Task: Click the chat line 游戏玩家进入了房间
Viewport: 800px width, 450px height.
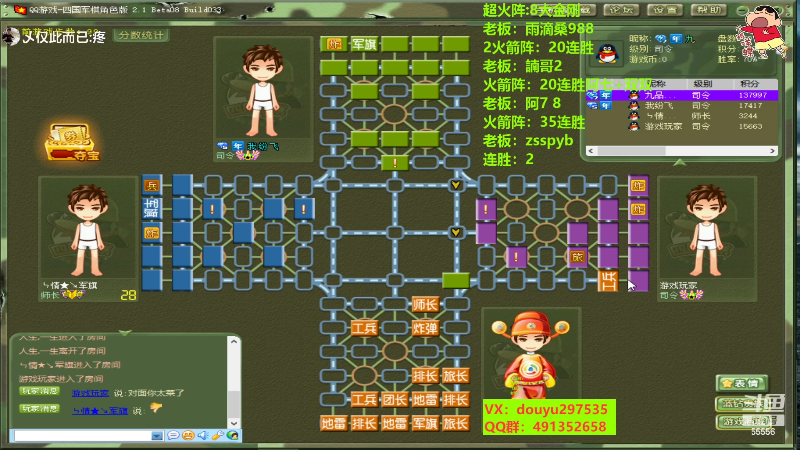Action: pos(61,379)
